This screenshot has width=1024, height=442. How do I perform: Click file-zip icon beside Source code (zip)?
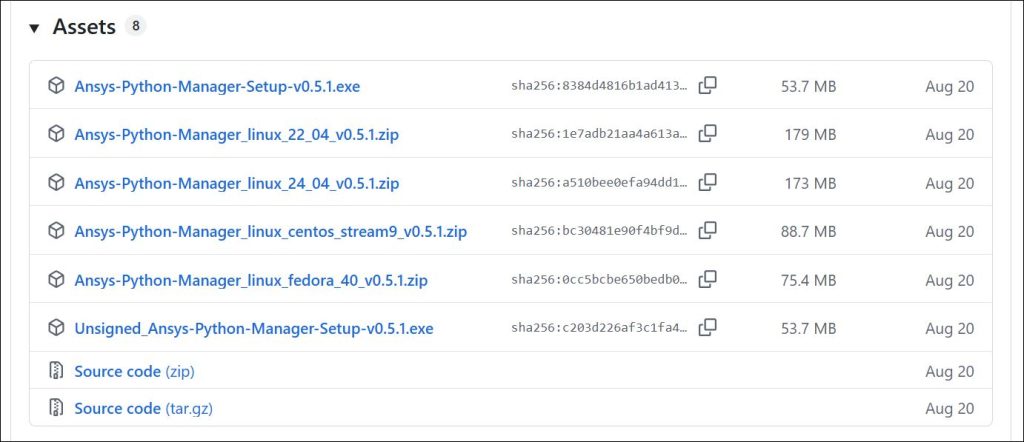pos(56,371)
